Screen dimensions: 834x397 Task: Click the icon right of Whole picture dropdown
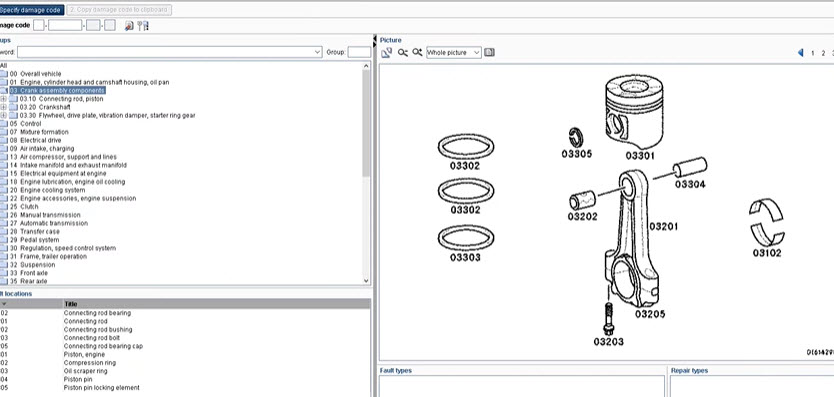489,52
